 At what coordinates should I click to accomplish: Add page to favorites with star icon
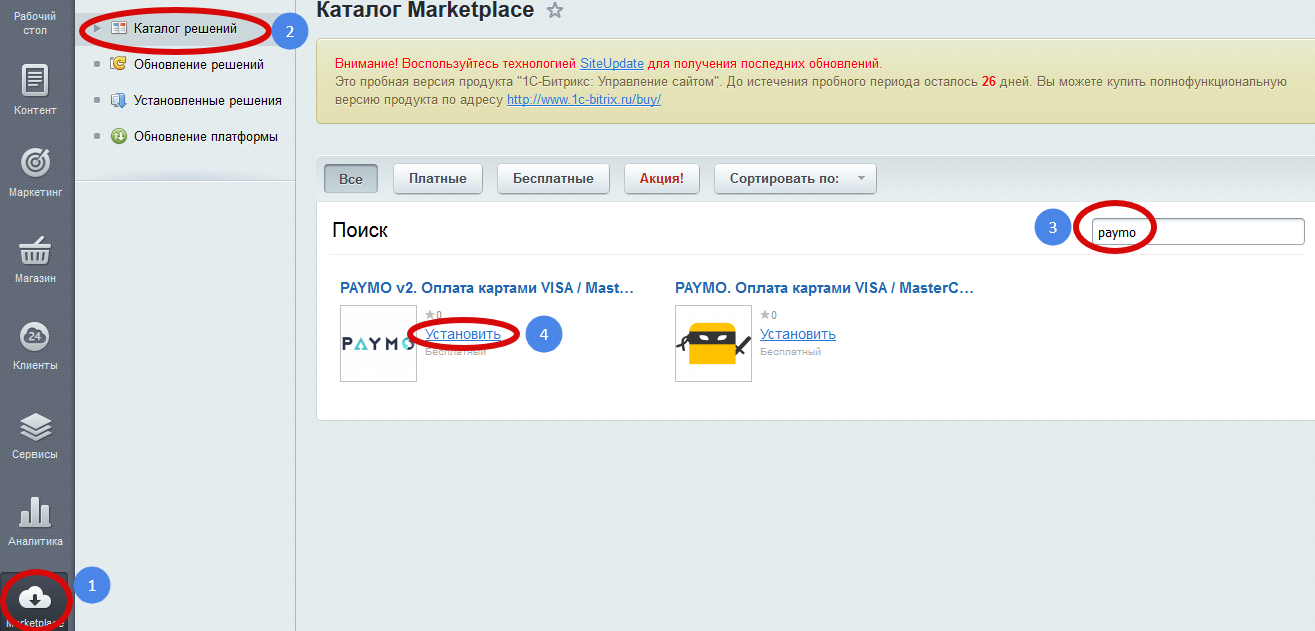click(555, 11)
